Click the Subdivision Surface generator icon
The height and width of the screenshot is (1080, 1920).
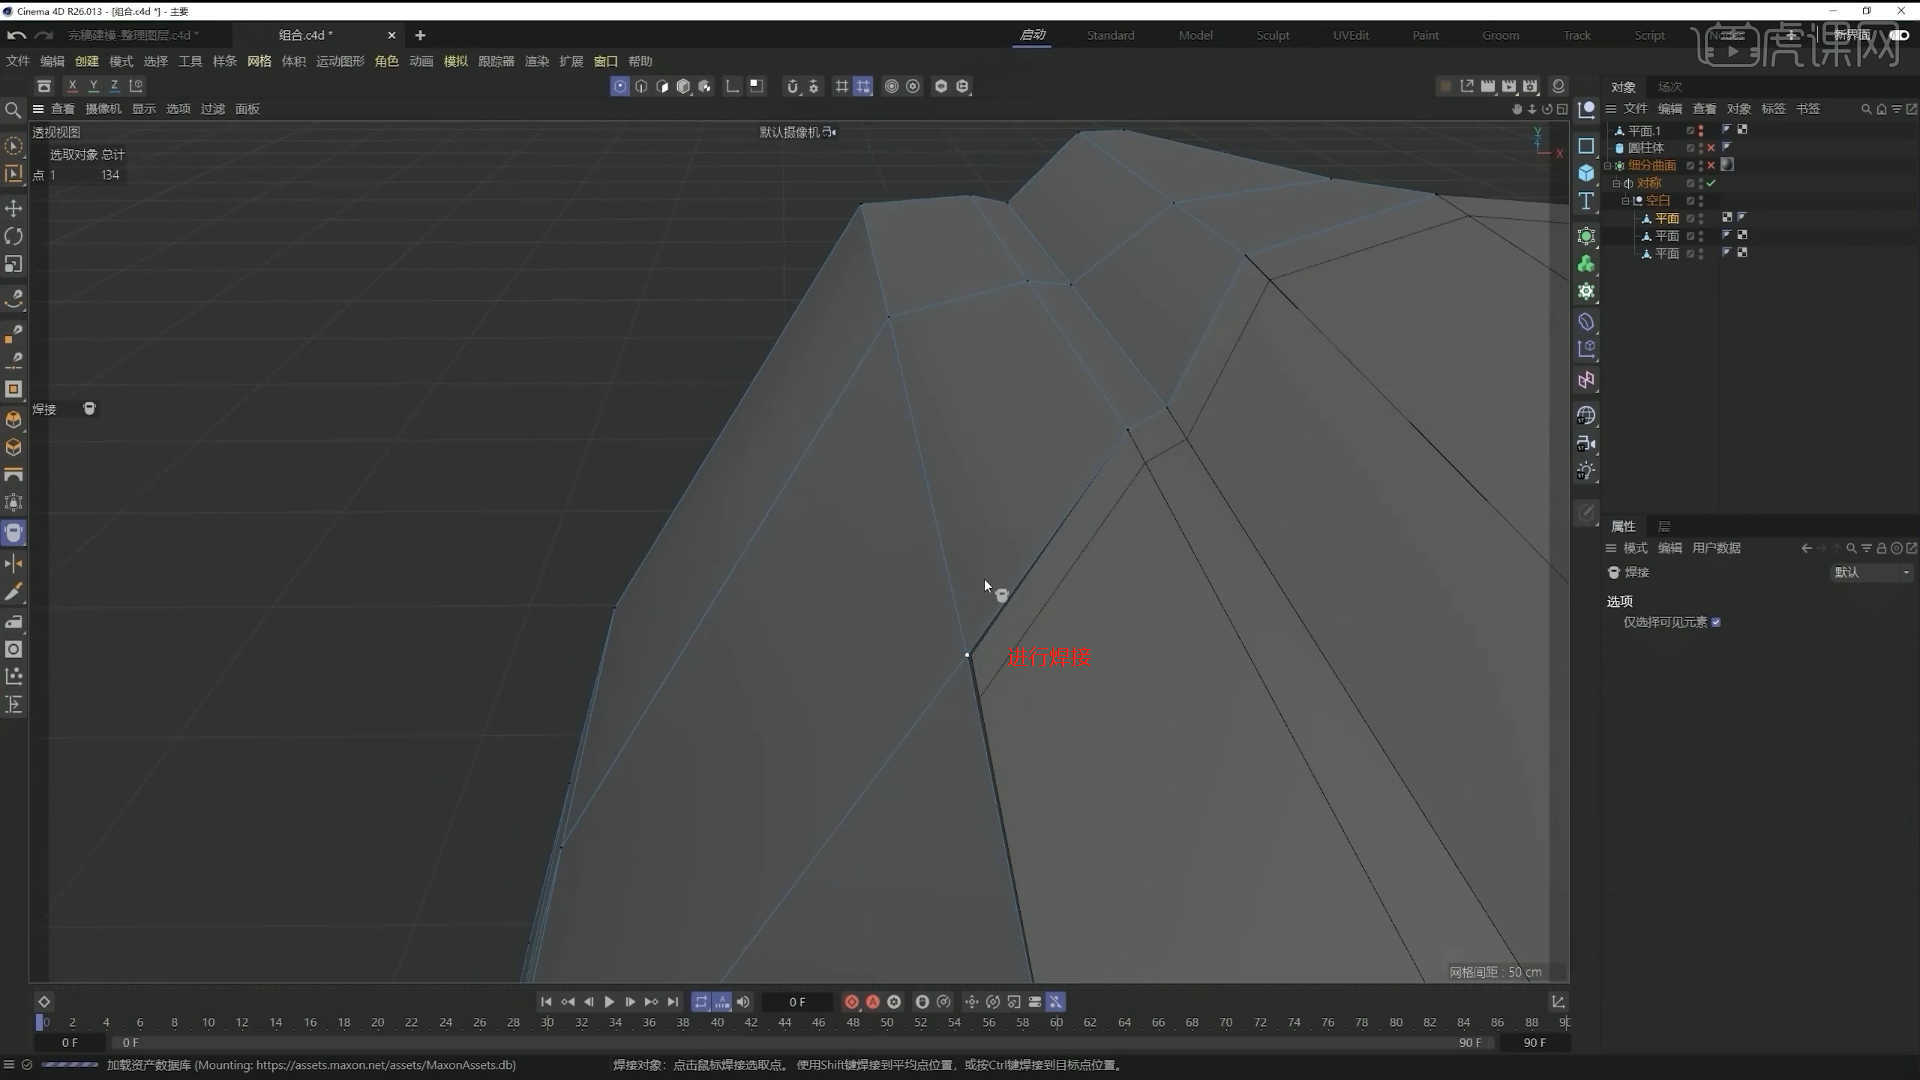point(1586,236)
